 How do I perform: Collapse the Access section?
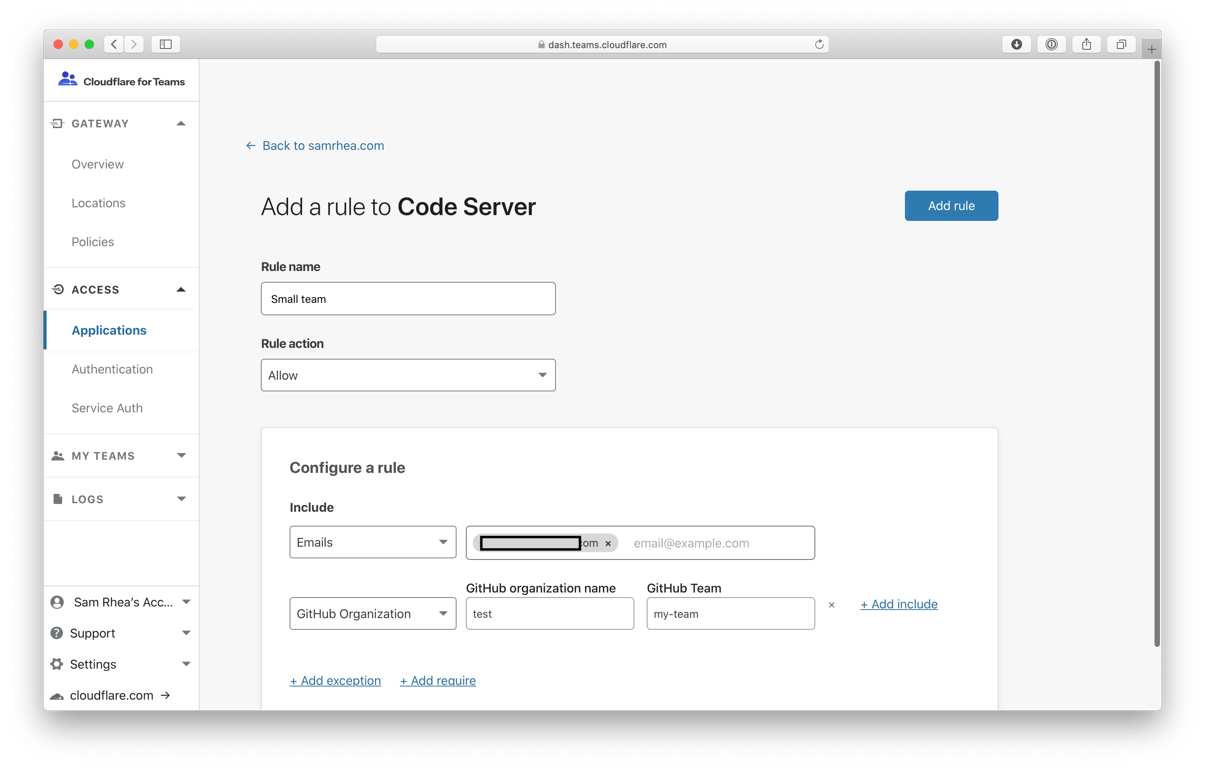pyautogui.click(x=181, y=289)
